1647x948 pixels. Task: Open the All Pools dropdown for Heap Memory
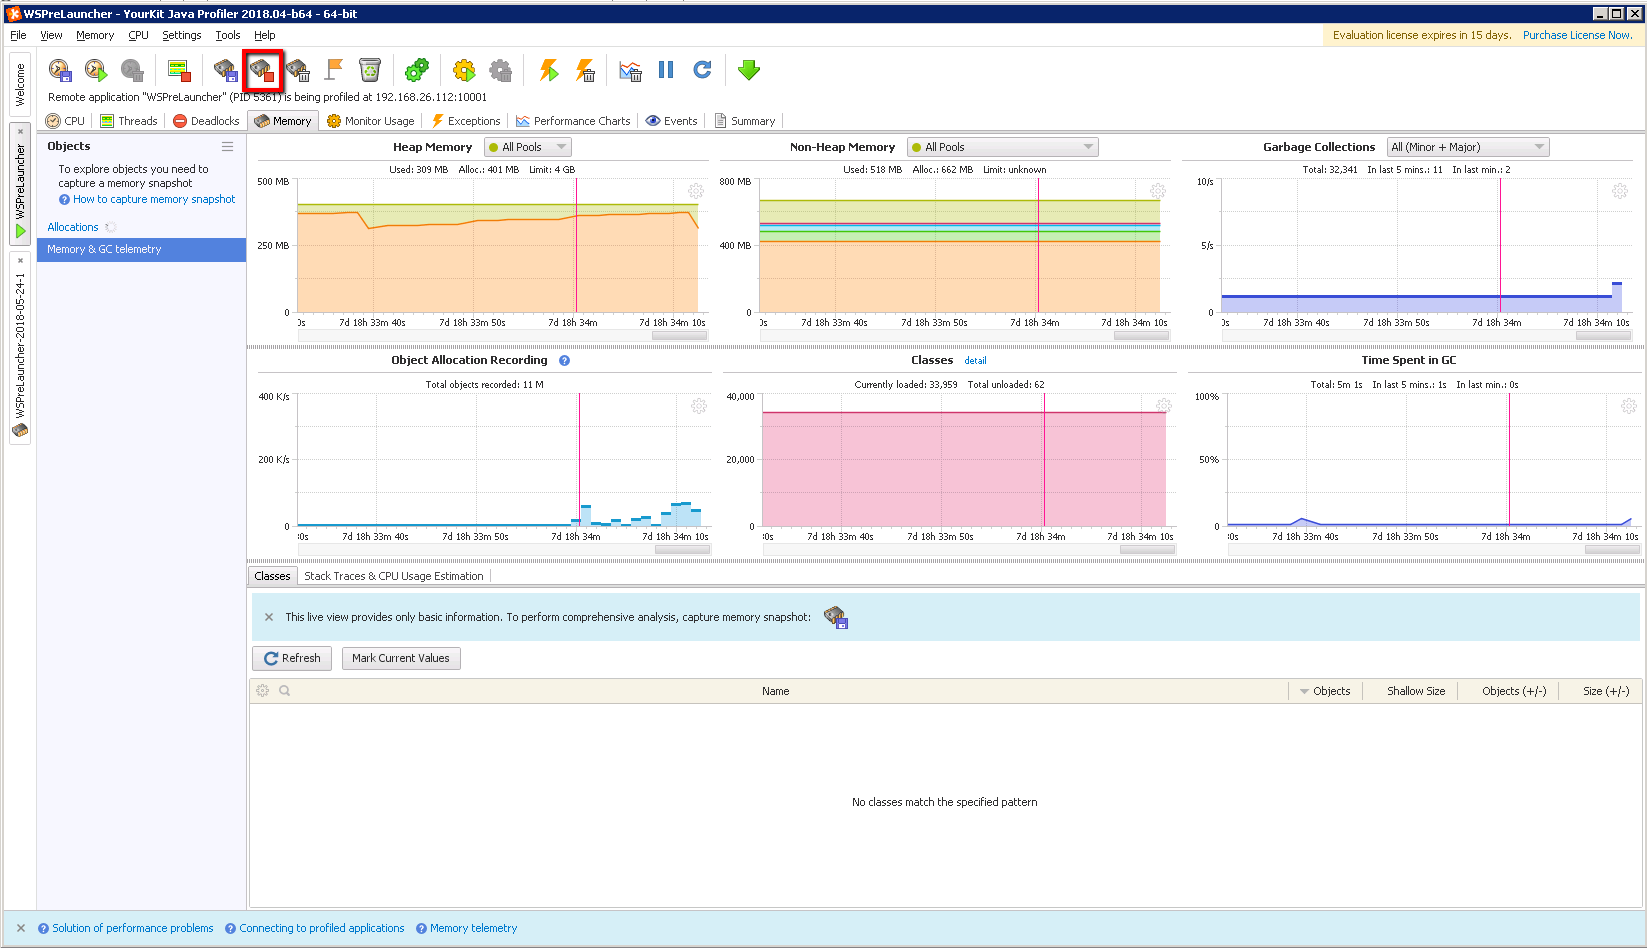point(527,146)
